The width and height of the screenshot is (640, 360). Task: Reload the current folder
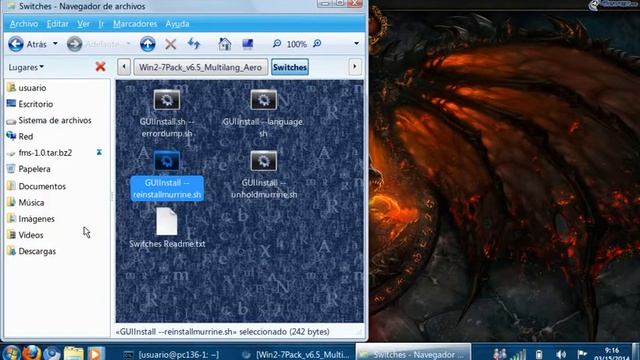tap(194, 44)
